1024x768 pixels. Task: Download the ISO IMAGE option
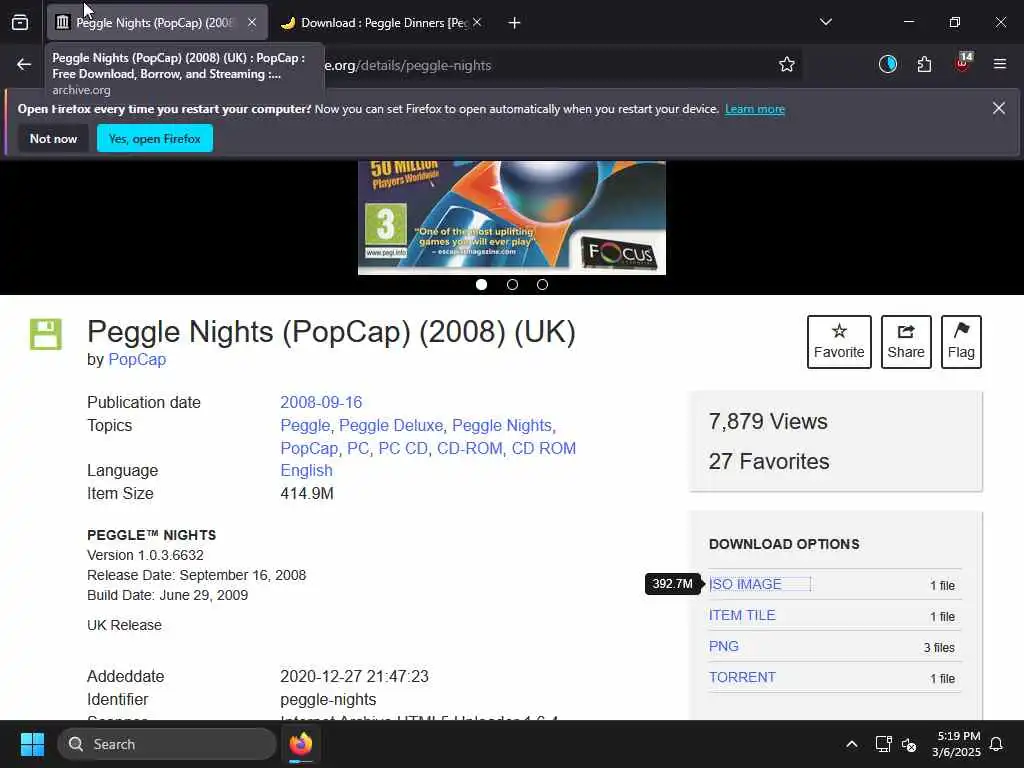pos(745,584)
